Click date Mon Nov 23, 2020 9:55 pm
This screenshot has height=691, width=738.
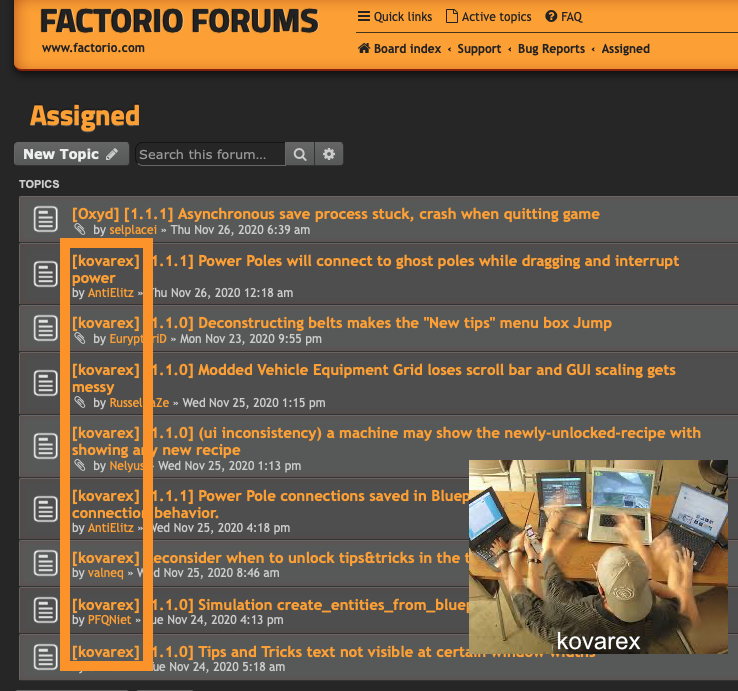tap(251, 339)
